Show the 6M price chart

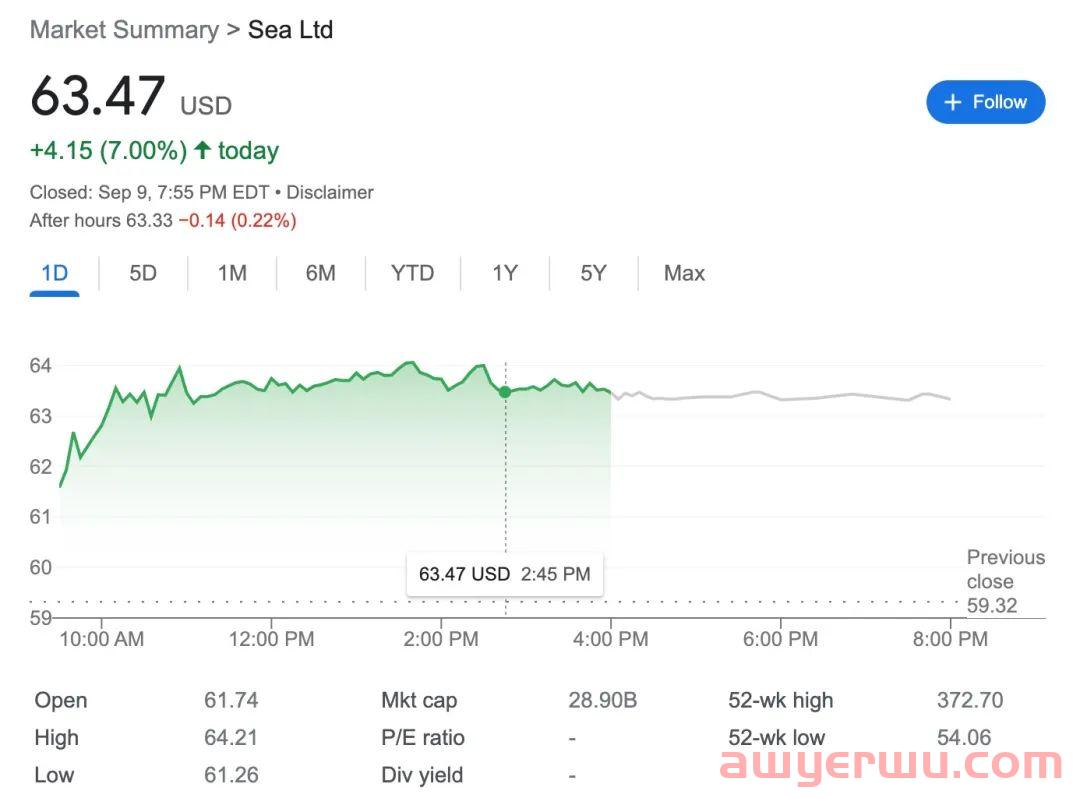[x=320, y=273]
